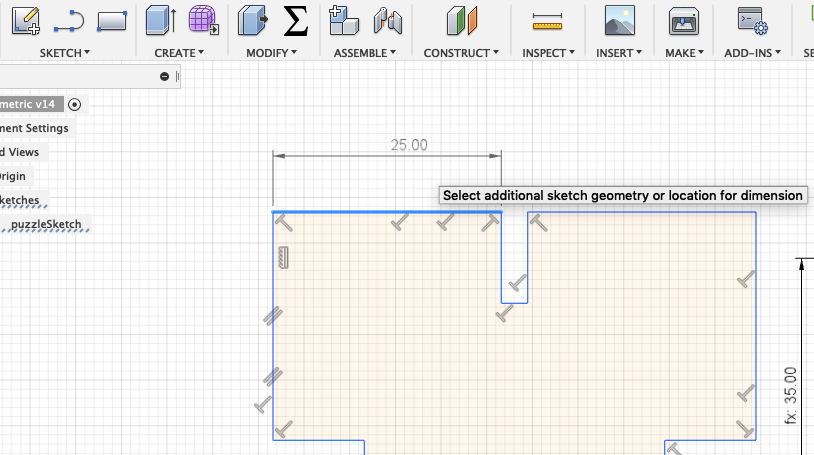
Task: Open Change Parameters sigma icon
Action: click(295, 21)
